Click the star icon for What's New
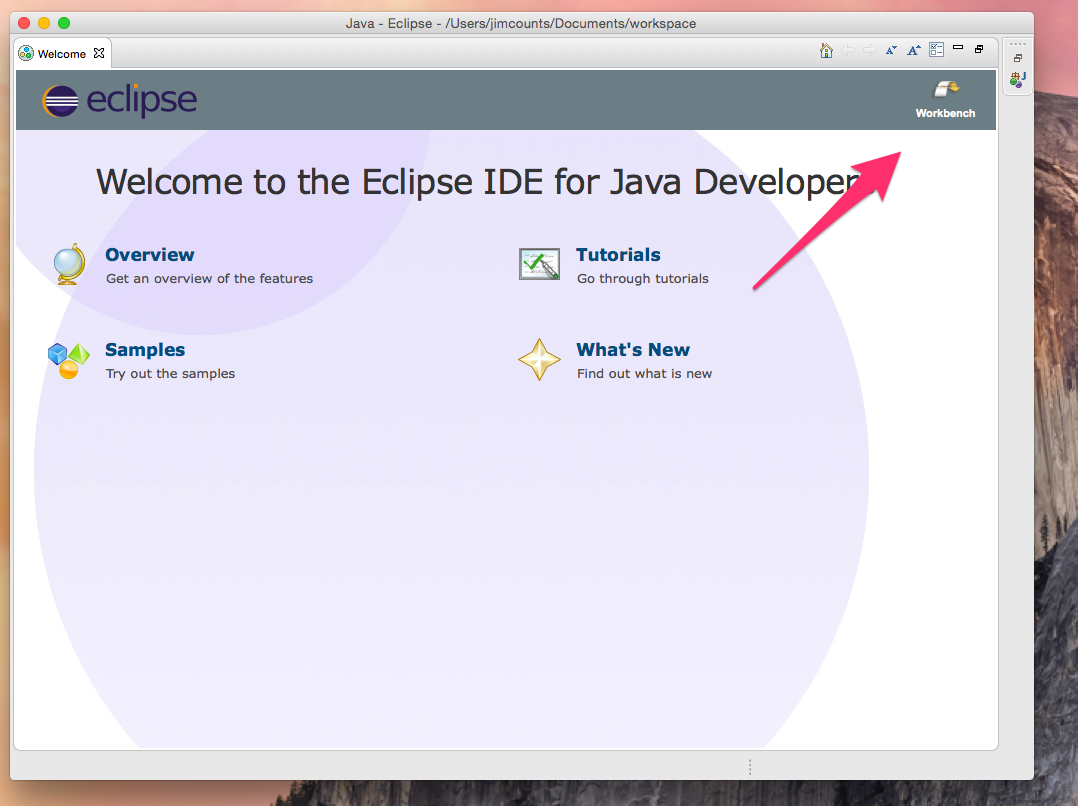 (539, 359)
